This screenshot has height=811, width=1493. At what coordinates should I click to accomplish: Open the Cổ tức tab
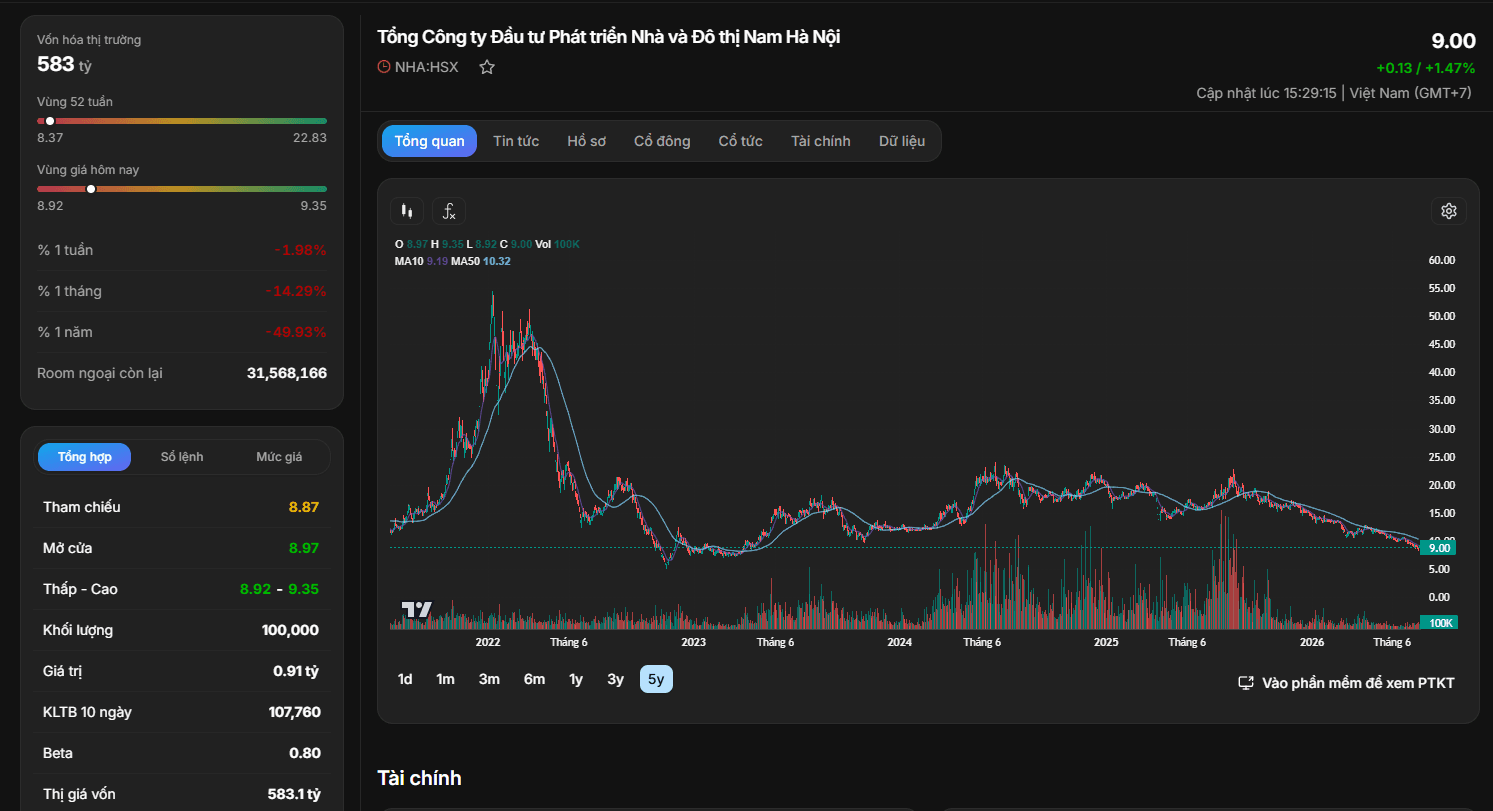tap(740, 141)
